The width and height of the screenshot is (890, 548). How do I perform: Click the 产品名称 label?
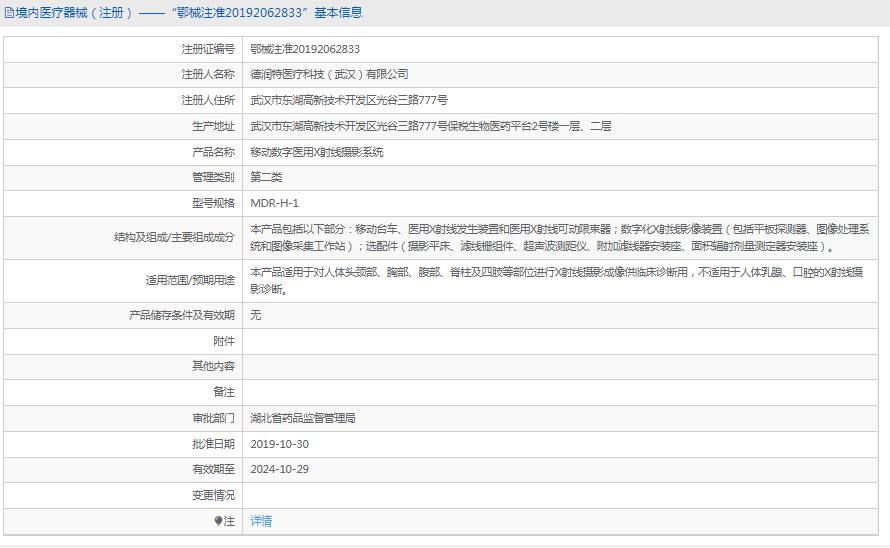coord(213,152)
